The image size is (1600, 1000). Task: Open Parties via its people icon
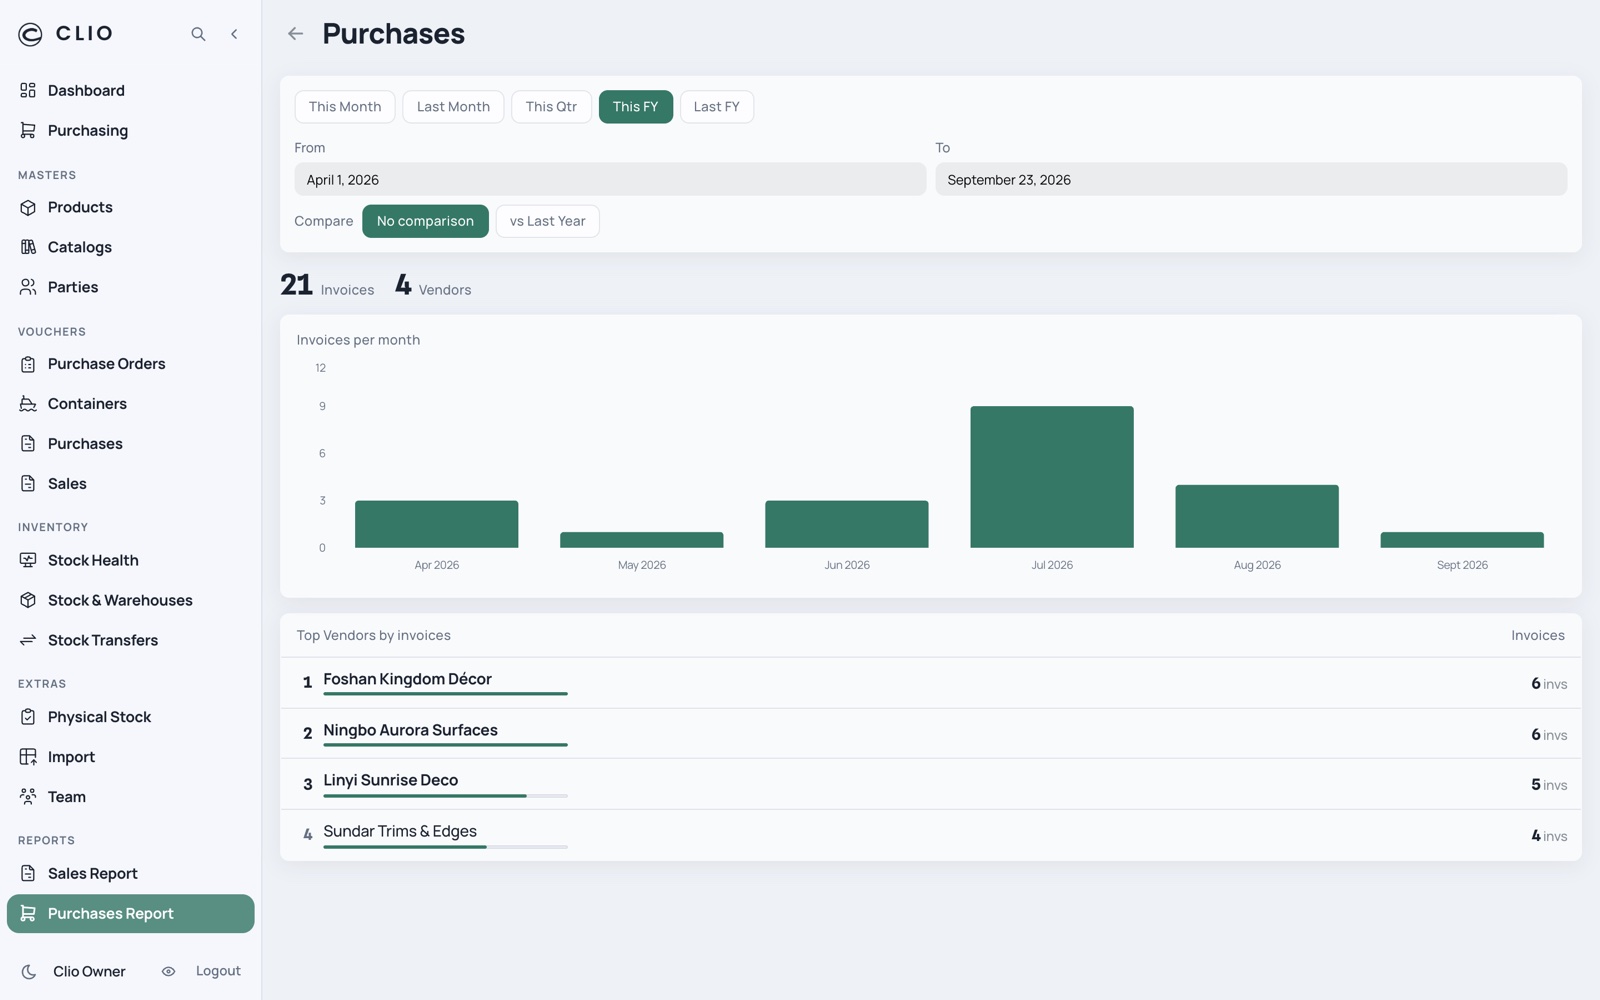tap(28, 287)
